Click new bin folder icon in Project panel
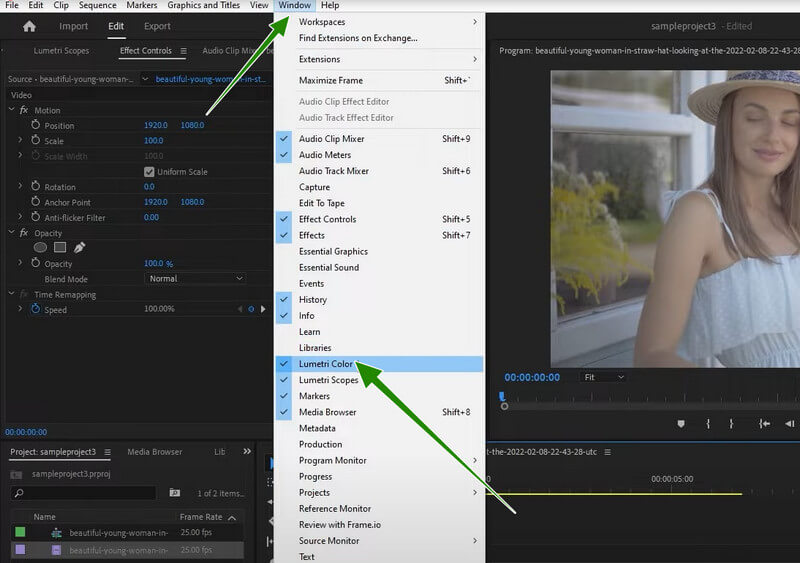Viewport: 800px width, 563px height. (175, 493)
